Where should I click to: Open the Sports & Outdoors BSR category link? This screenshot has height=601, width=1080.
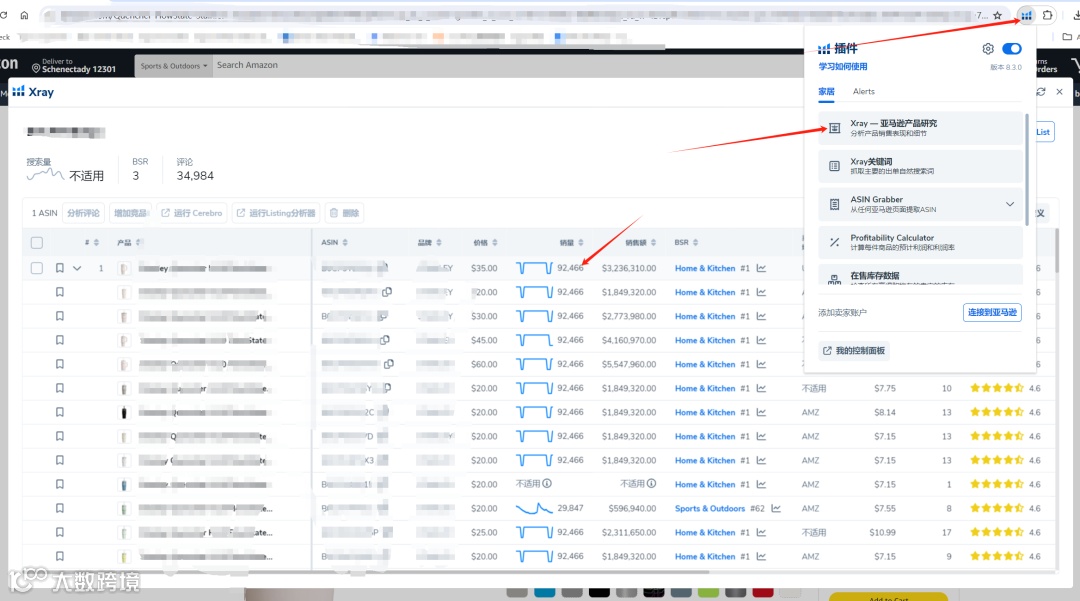click(x=709, y=508)
